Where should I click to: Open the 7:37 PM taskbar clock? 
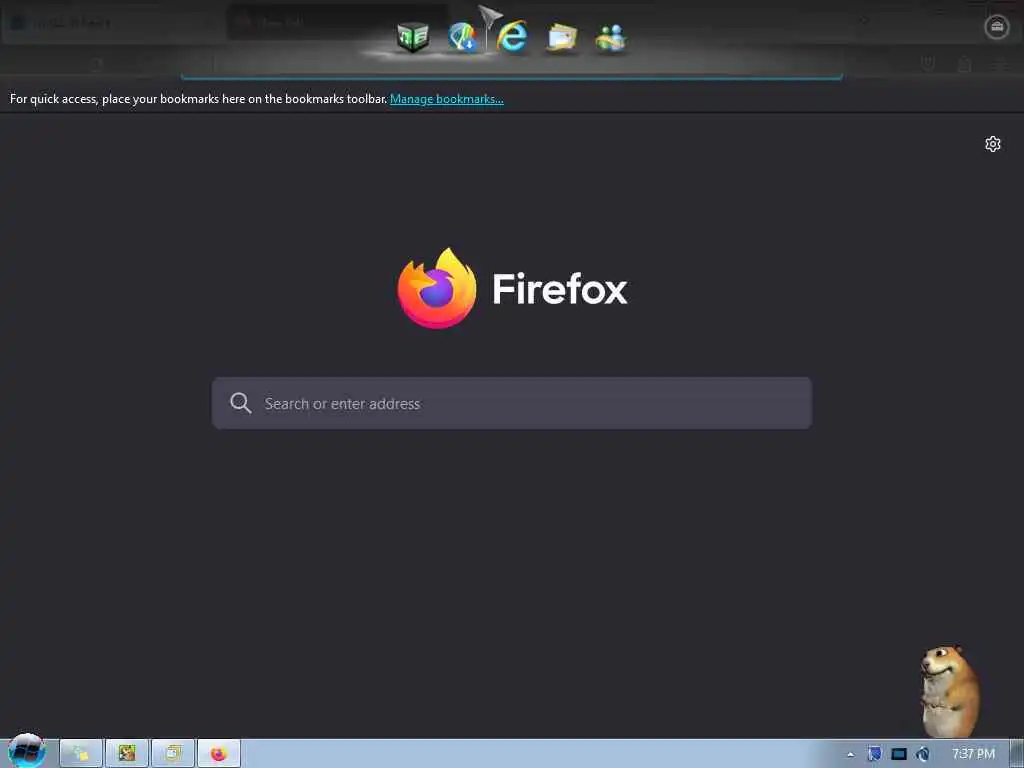tap(973, 754)
